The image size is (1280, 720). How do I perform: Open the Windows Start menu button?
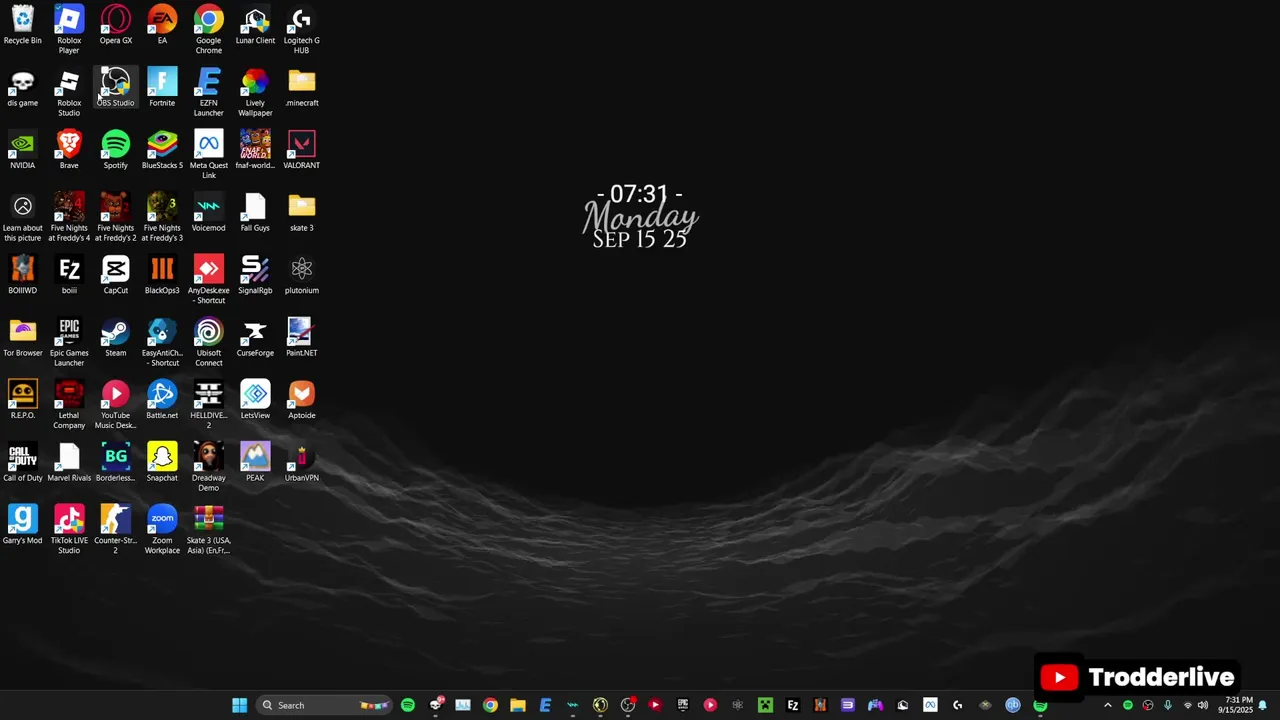[x=239, y=705]
